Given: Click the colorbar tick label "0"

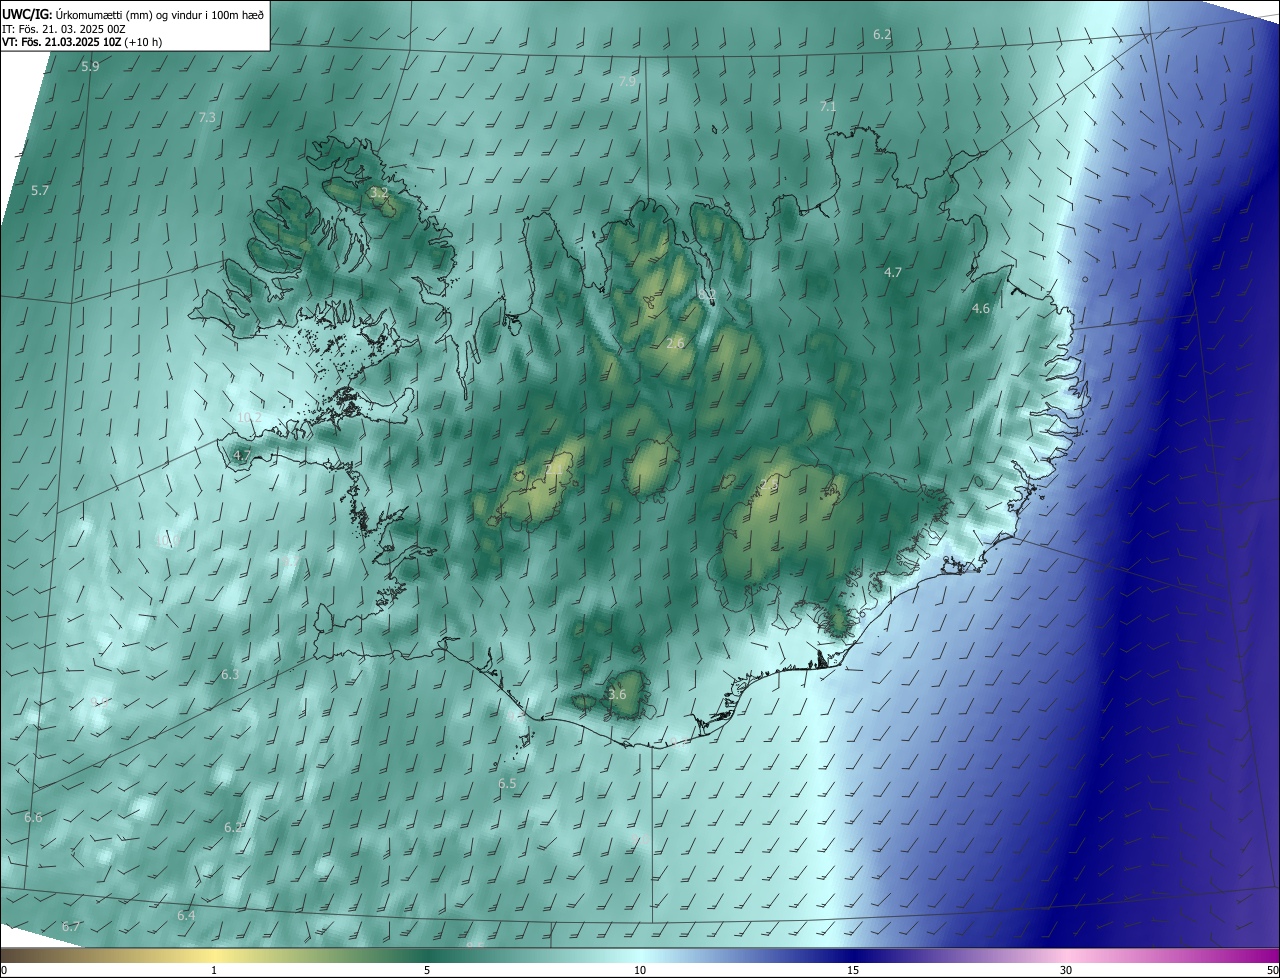Looking at the screenshot, I should click(x=3, y=970).
